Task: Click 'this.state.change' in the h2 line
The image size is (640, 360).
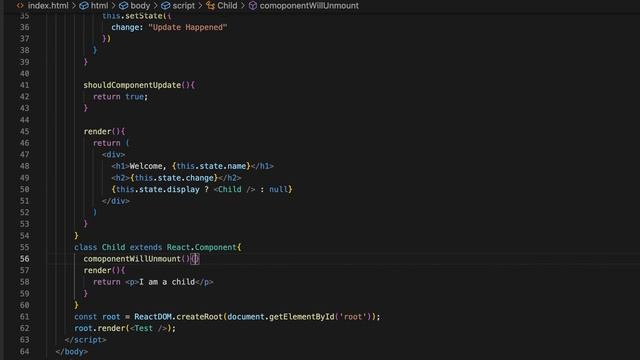Action: [x=174, y=178]
